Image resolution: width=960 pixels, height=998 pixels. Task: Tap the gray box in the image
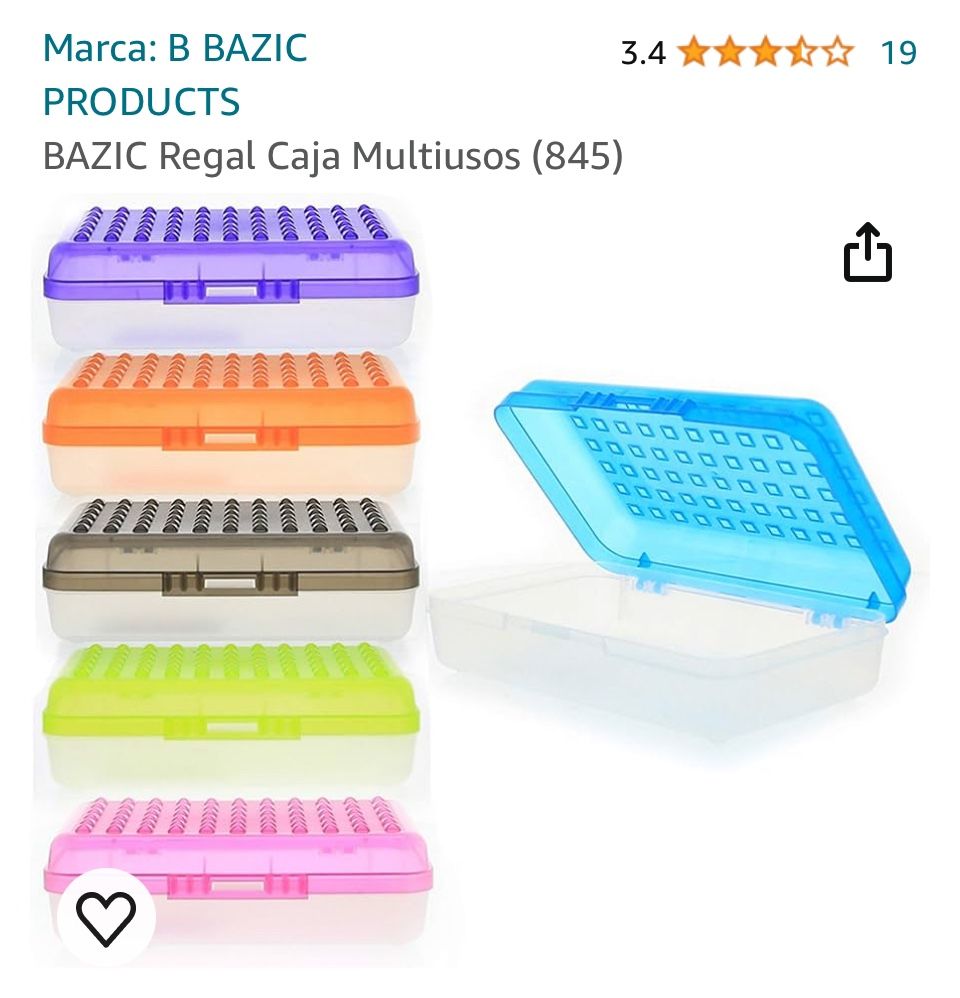[x=231, y=568]
